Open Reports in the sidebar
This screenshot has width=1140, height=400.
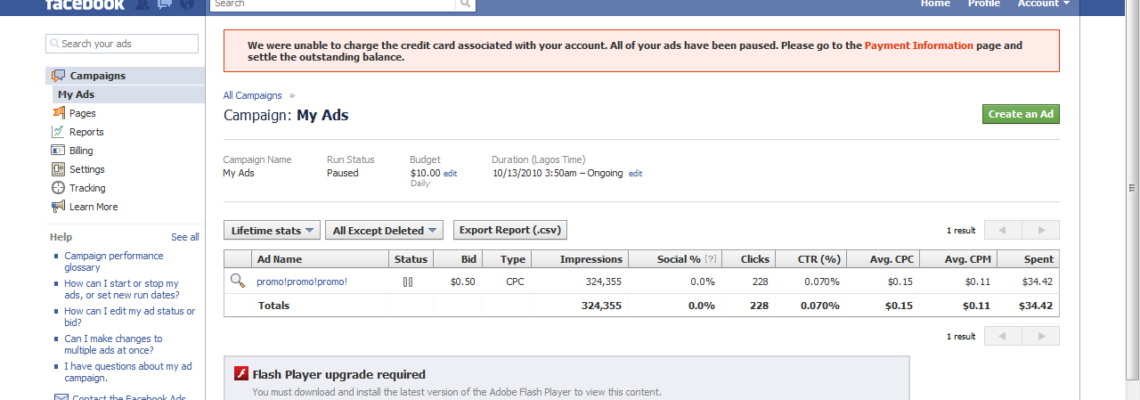click(x=87, y=132)
